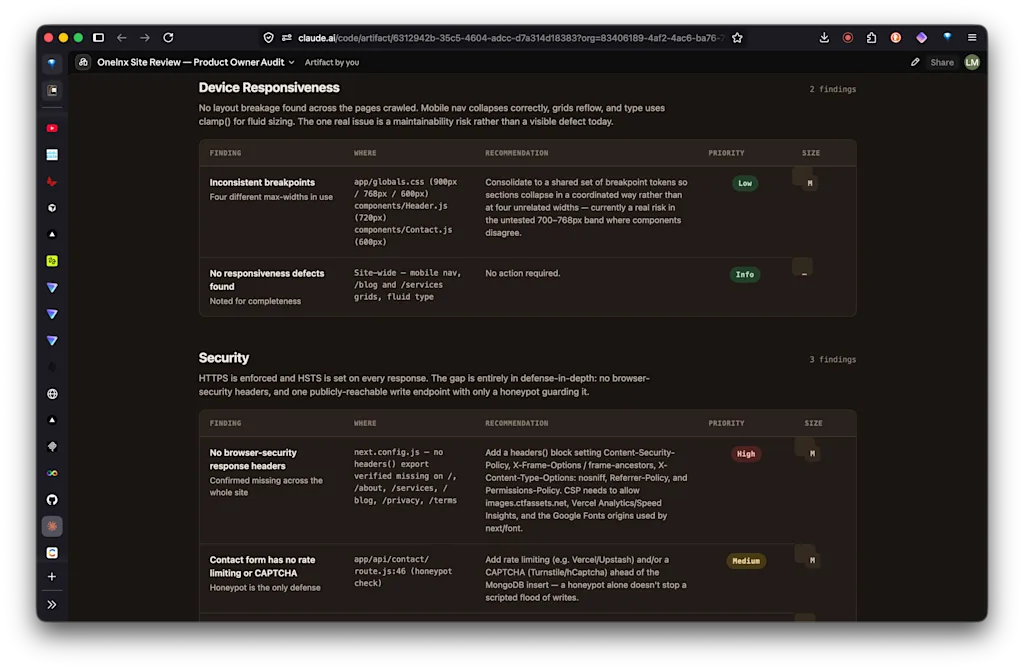
Task: Click size M in Contact form row
Action: point(812,560)
